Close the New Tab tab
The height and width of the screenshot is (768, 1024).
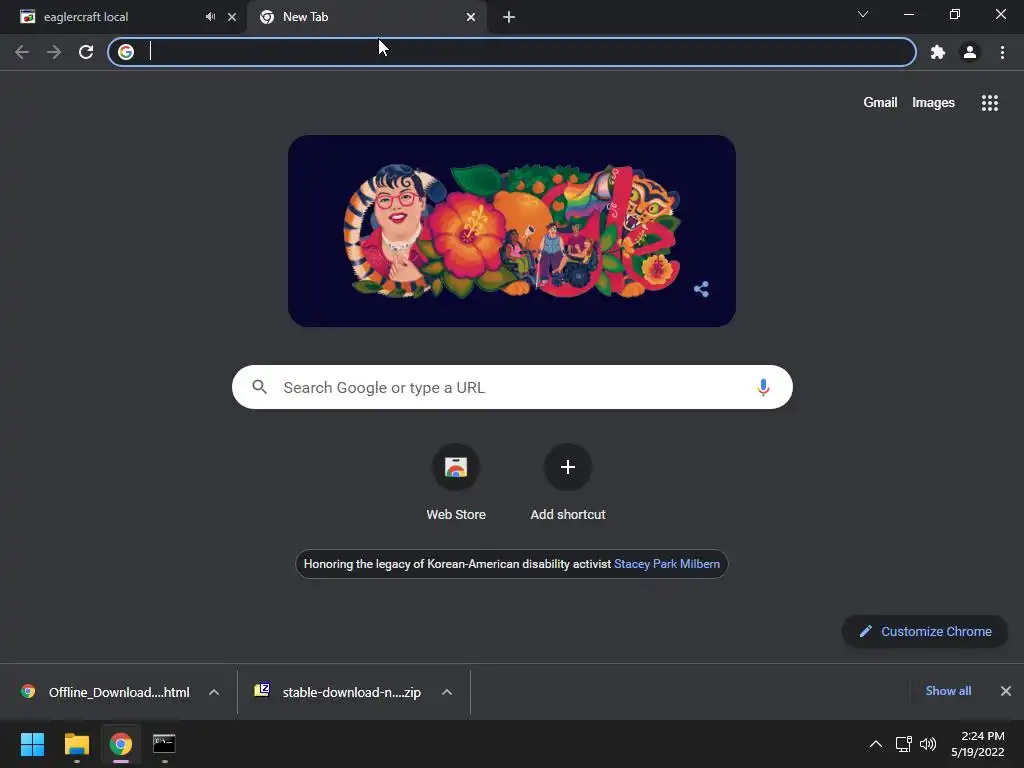coord(471,17)
